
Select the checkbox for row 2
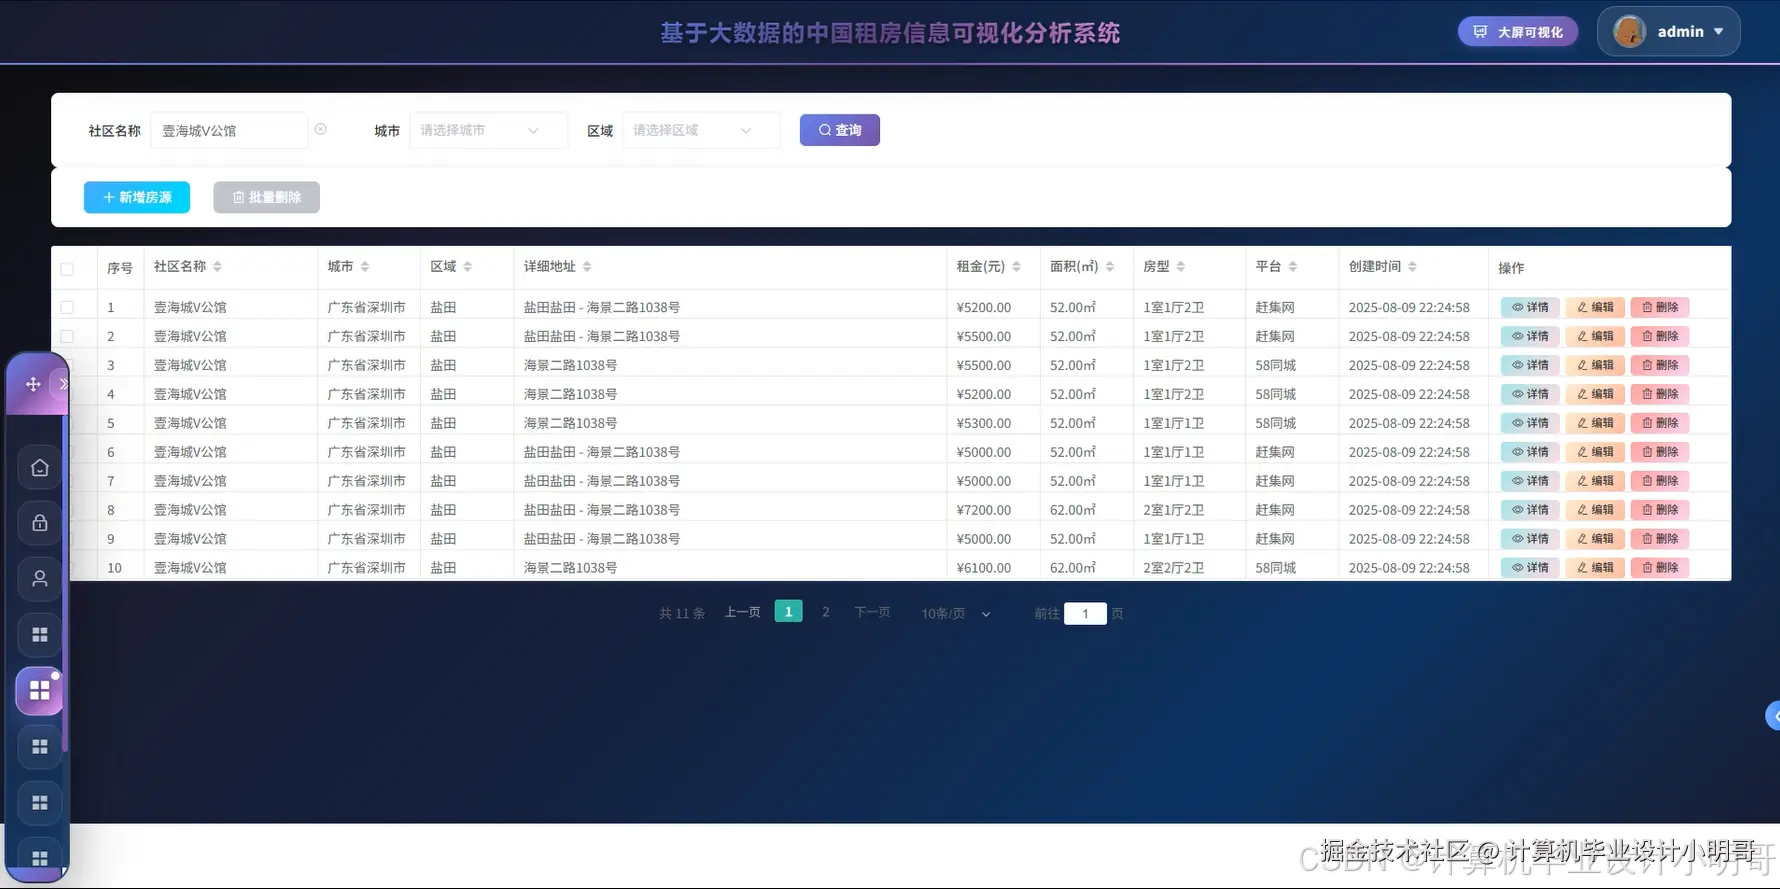click(x=67, y=336)
